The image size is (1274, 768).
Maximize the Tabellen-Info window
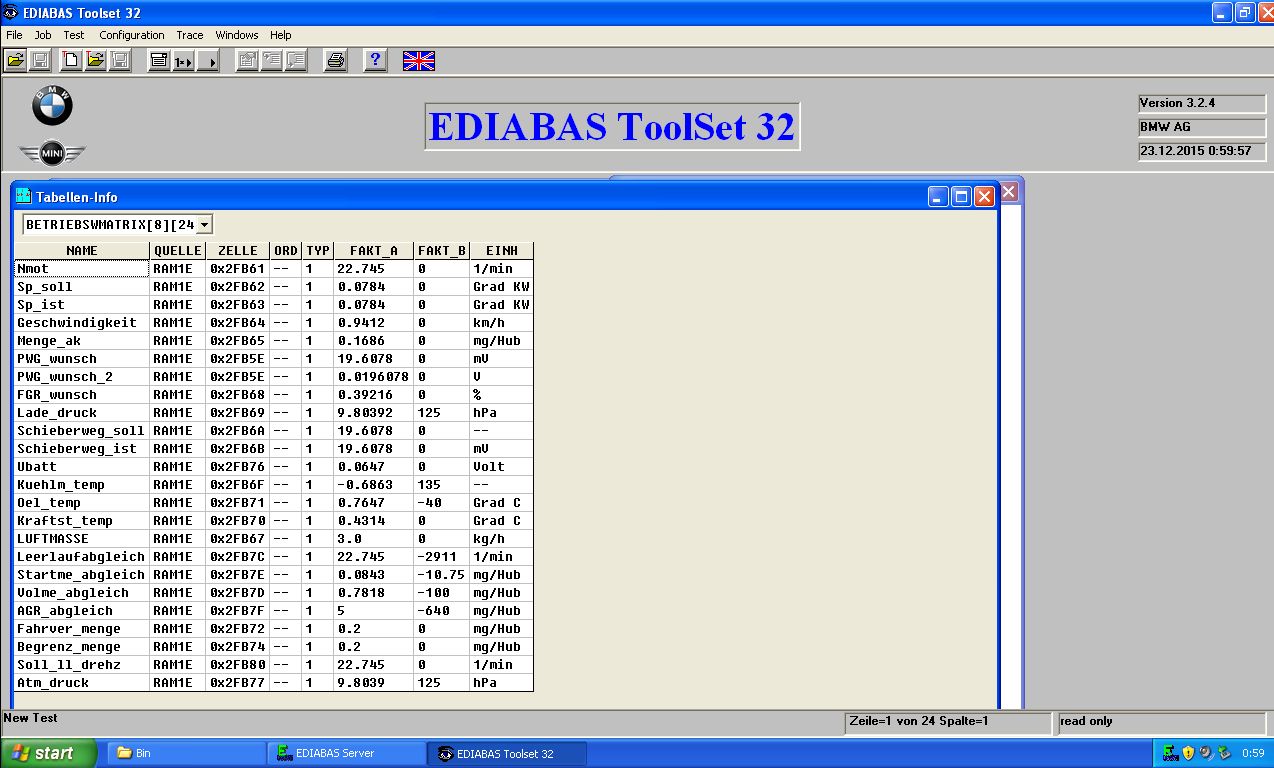pos(961,197)
